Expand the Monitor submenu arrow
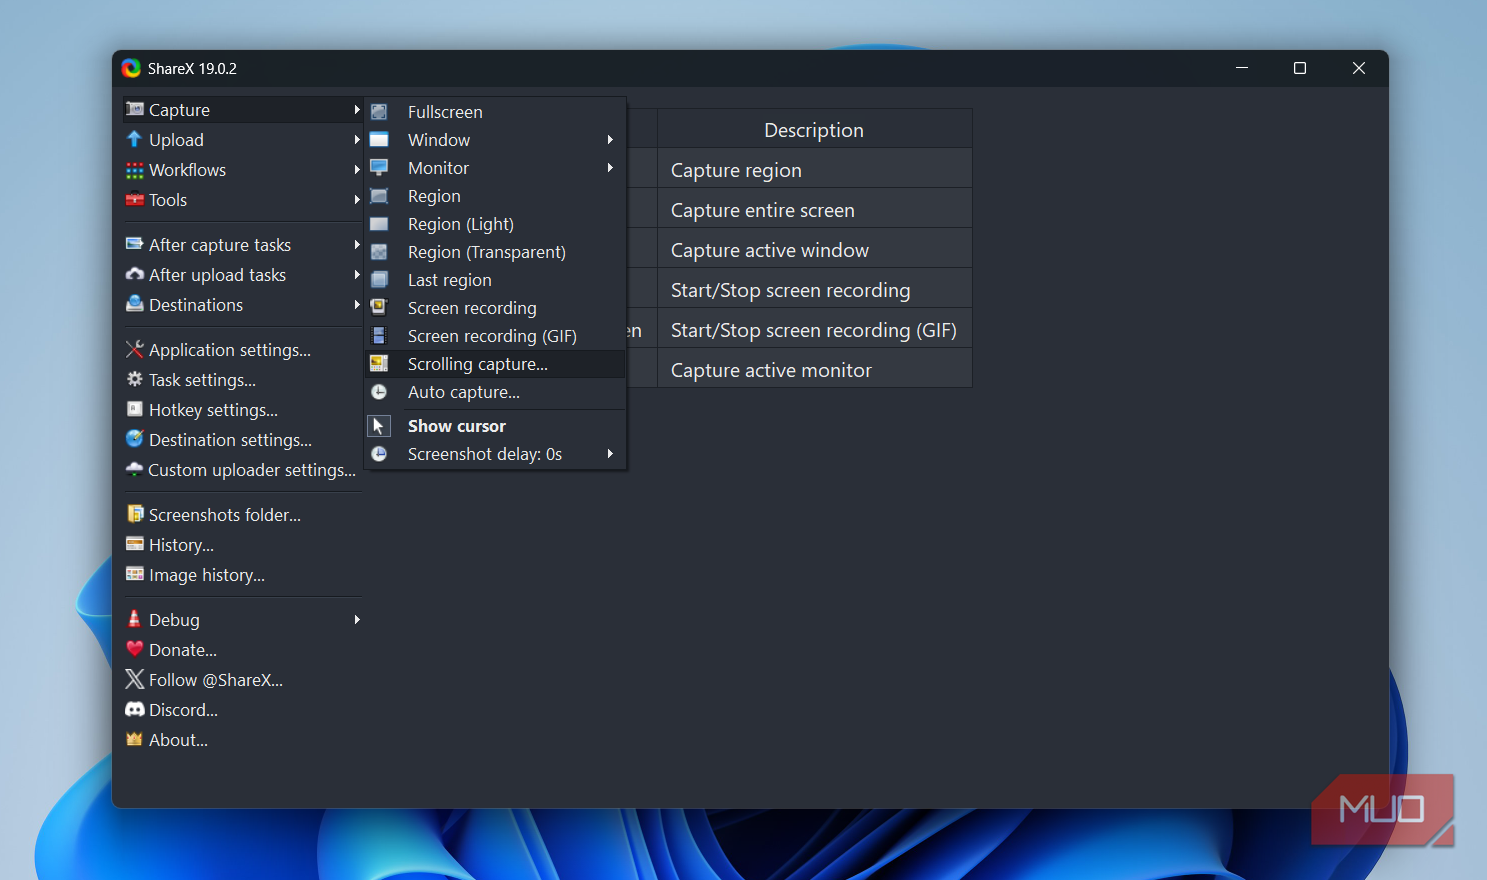 pyautogui.click(x=610, y=168)
